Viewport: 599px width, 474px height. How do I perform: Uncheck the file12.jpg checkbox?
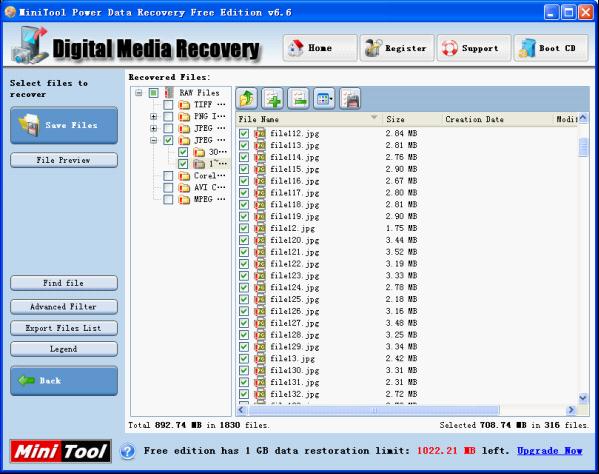click(244, 228)
